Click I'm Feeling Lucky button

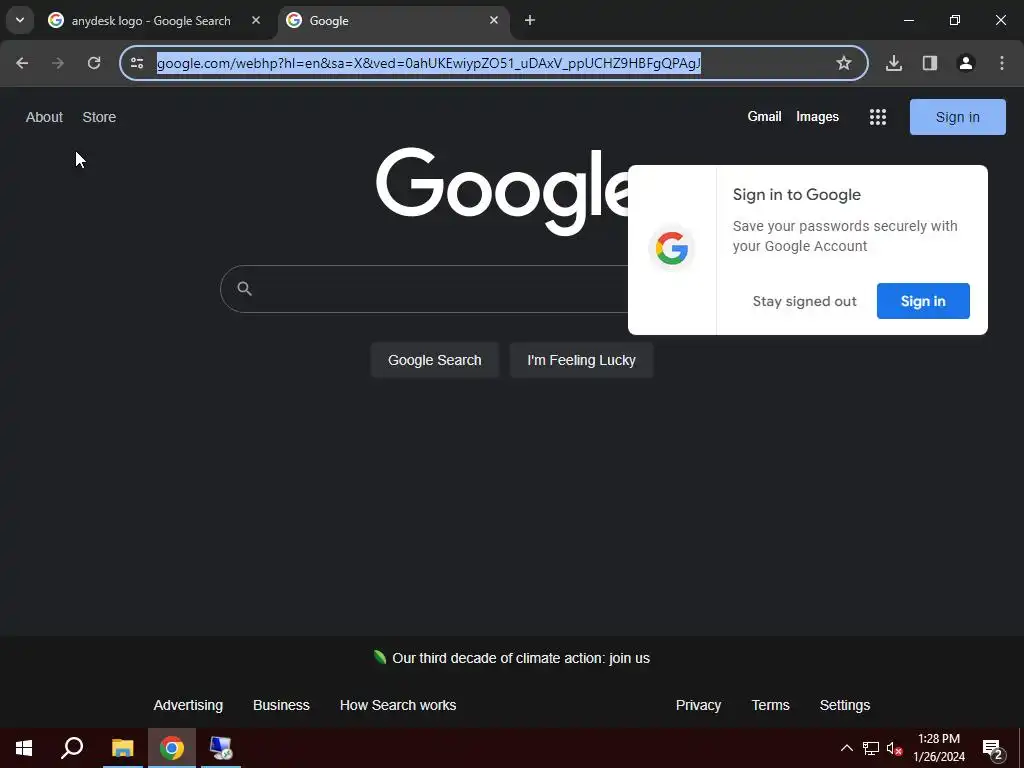tap(581, 360)
